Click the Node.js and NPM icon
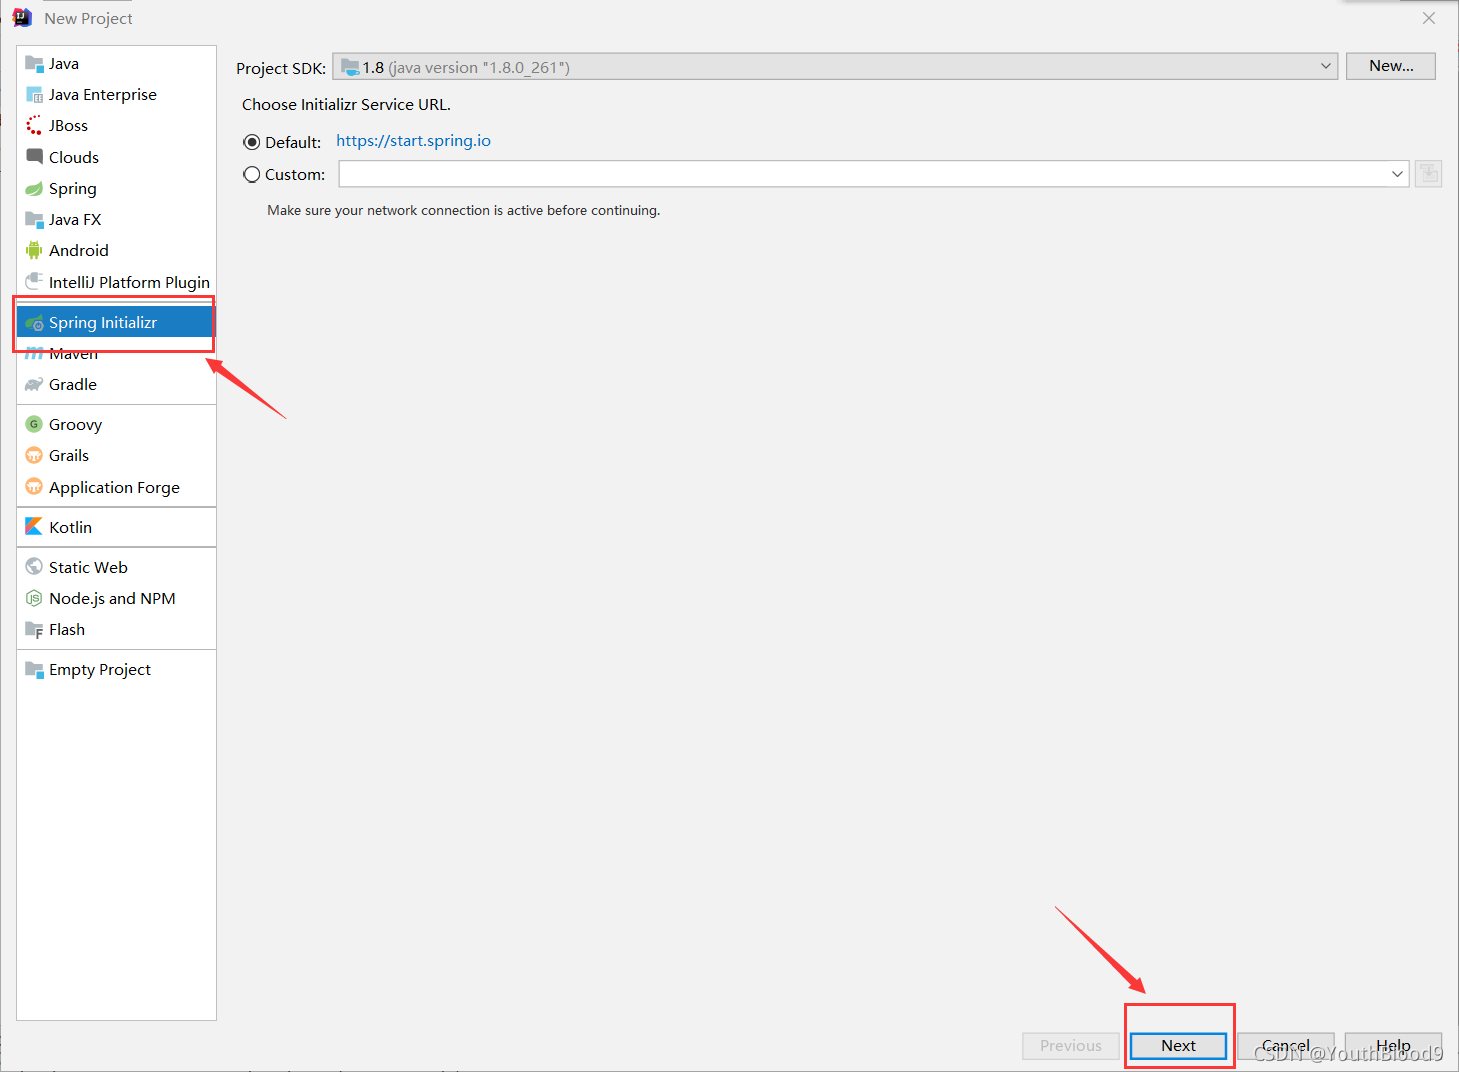The width and height of the screenshot is (1459, 1072). [34, 599]
